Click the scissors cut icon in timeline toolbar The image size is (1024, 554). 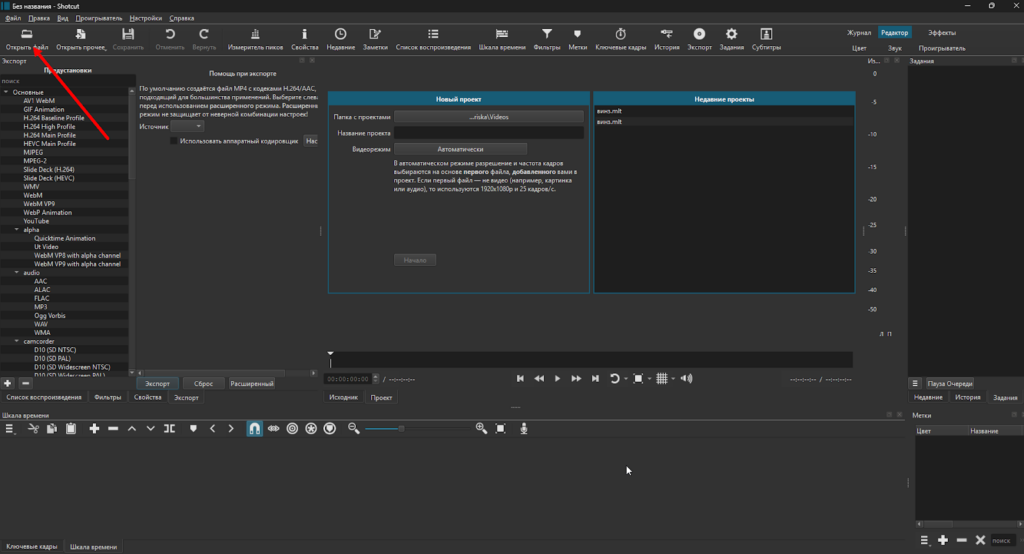[x=33, y=428]
